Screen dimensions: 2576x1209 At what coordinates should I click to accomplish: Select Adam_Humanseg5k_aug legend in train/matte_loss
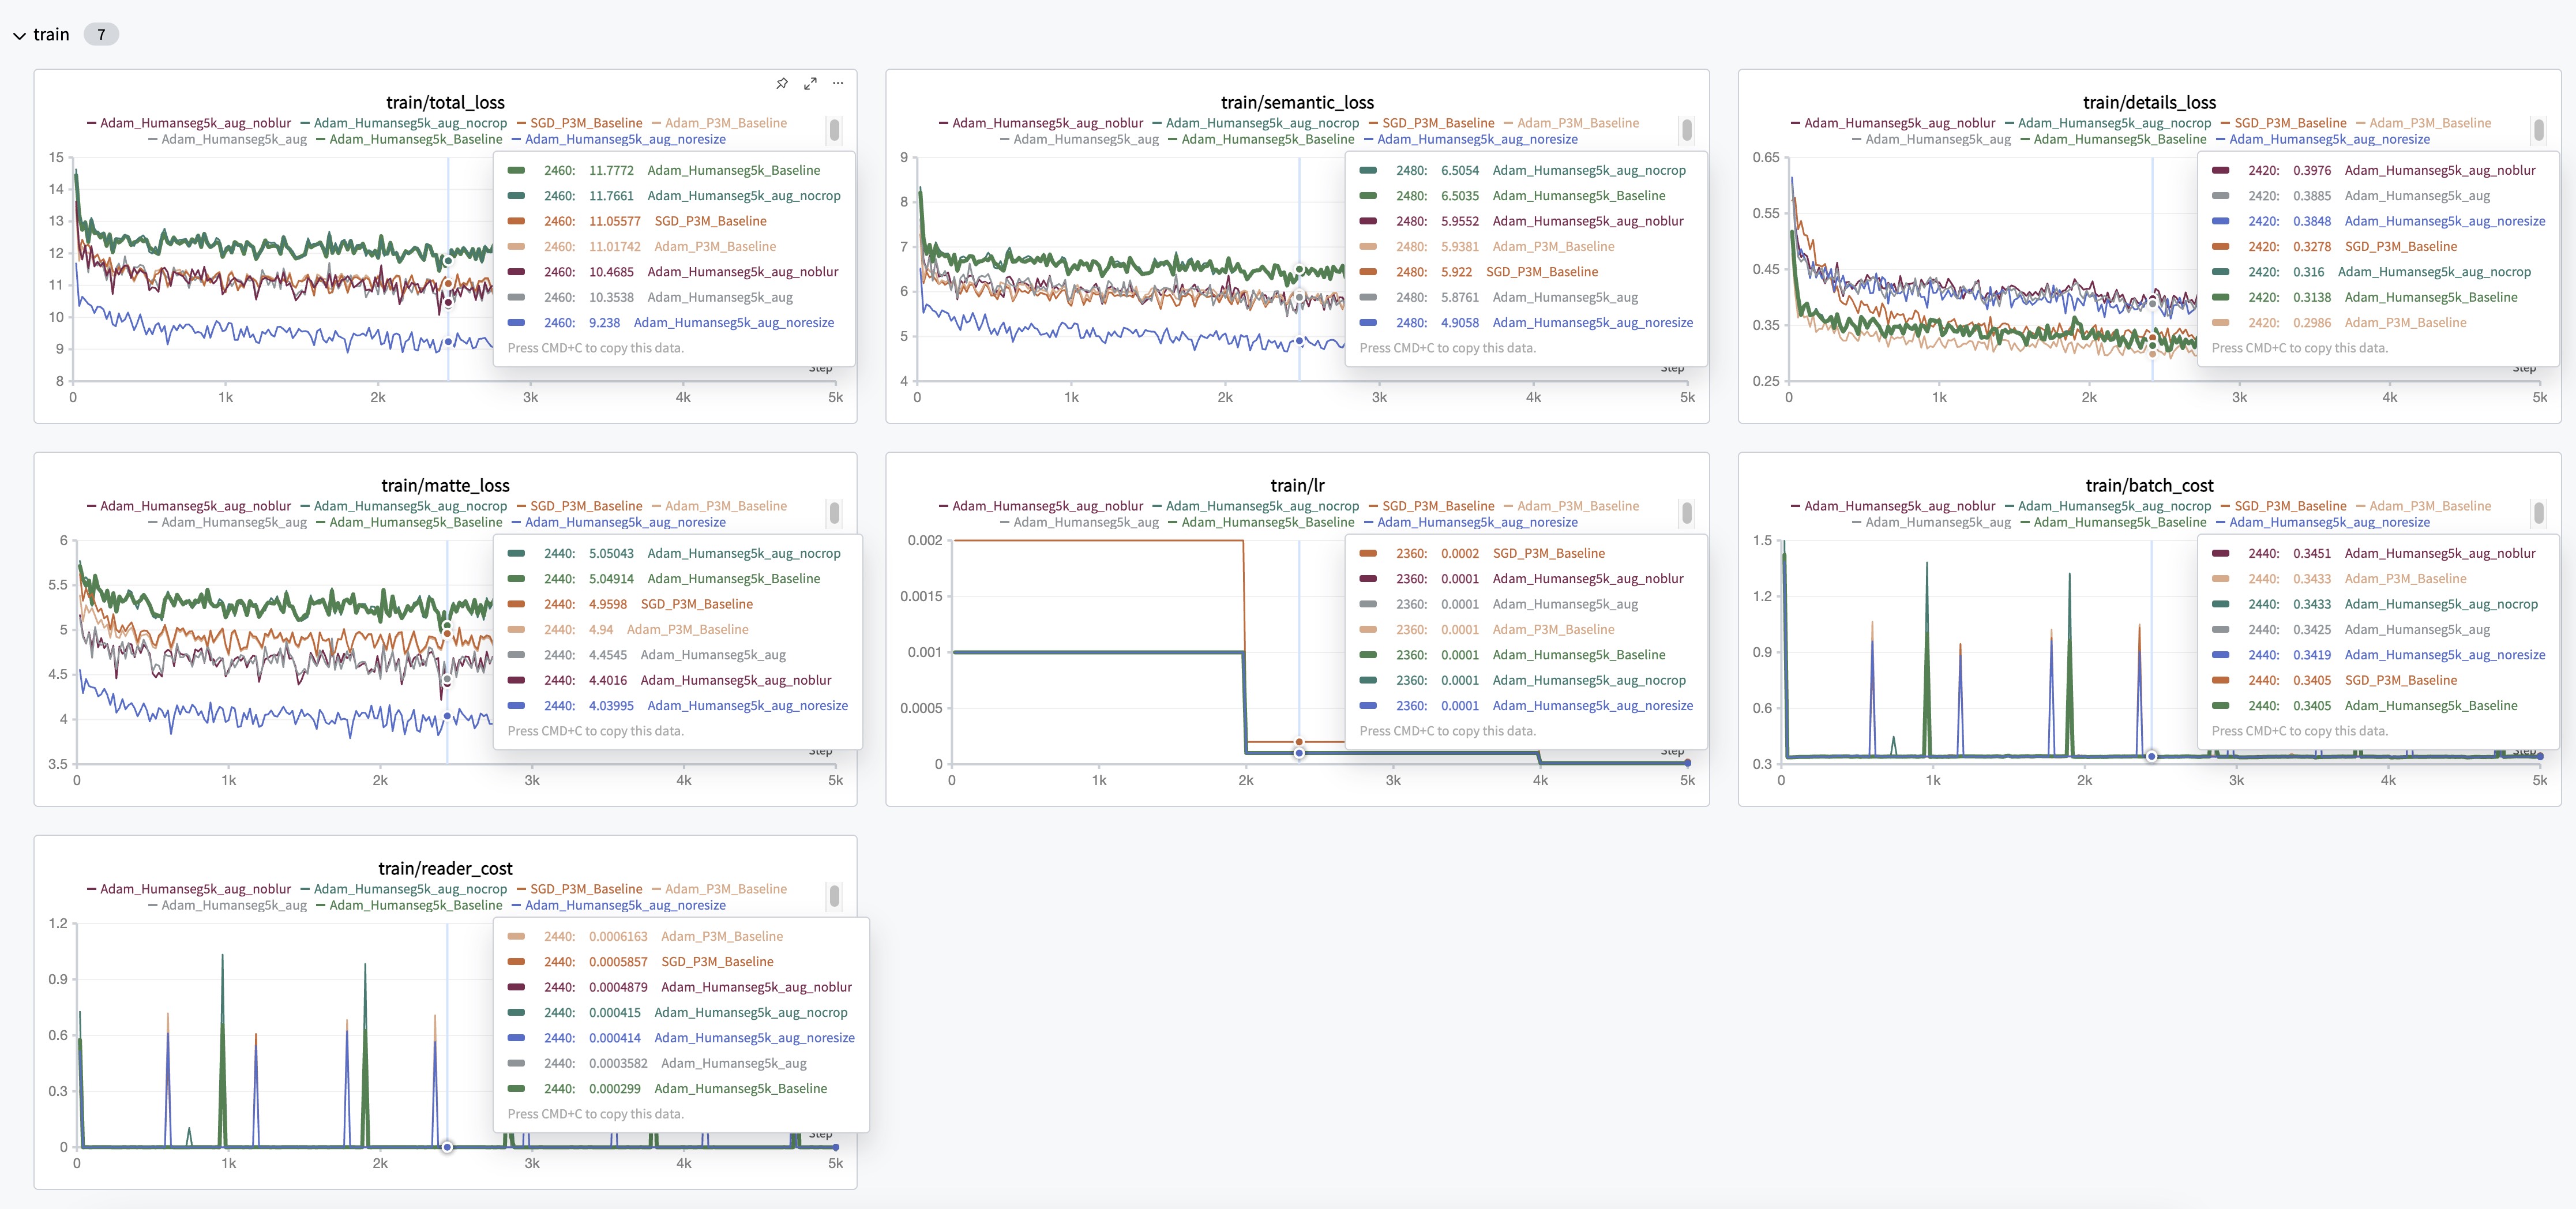(227, 522)
